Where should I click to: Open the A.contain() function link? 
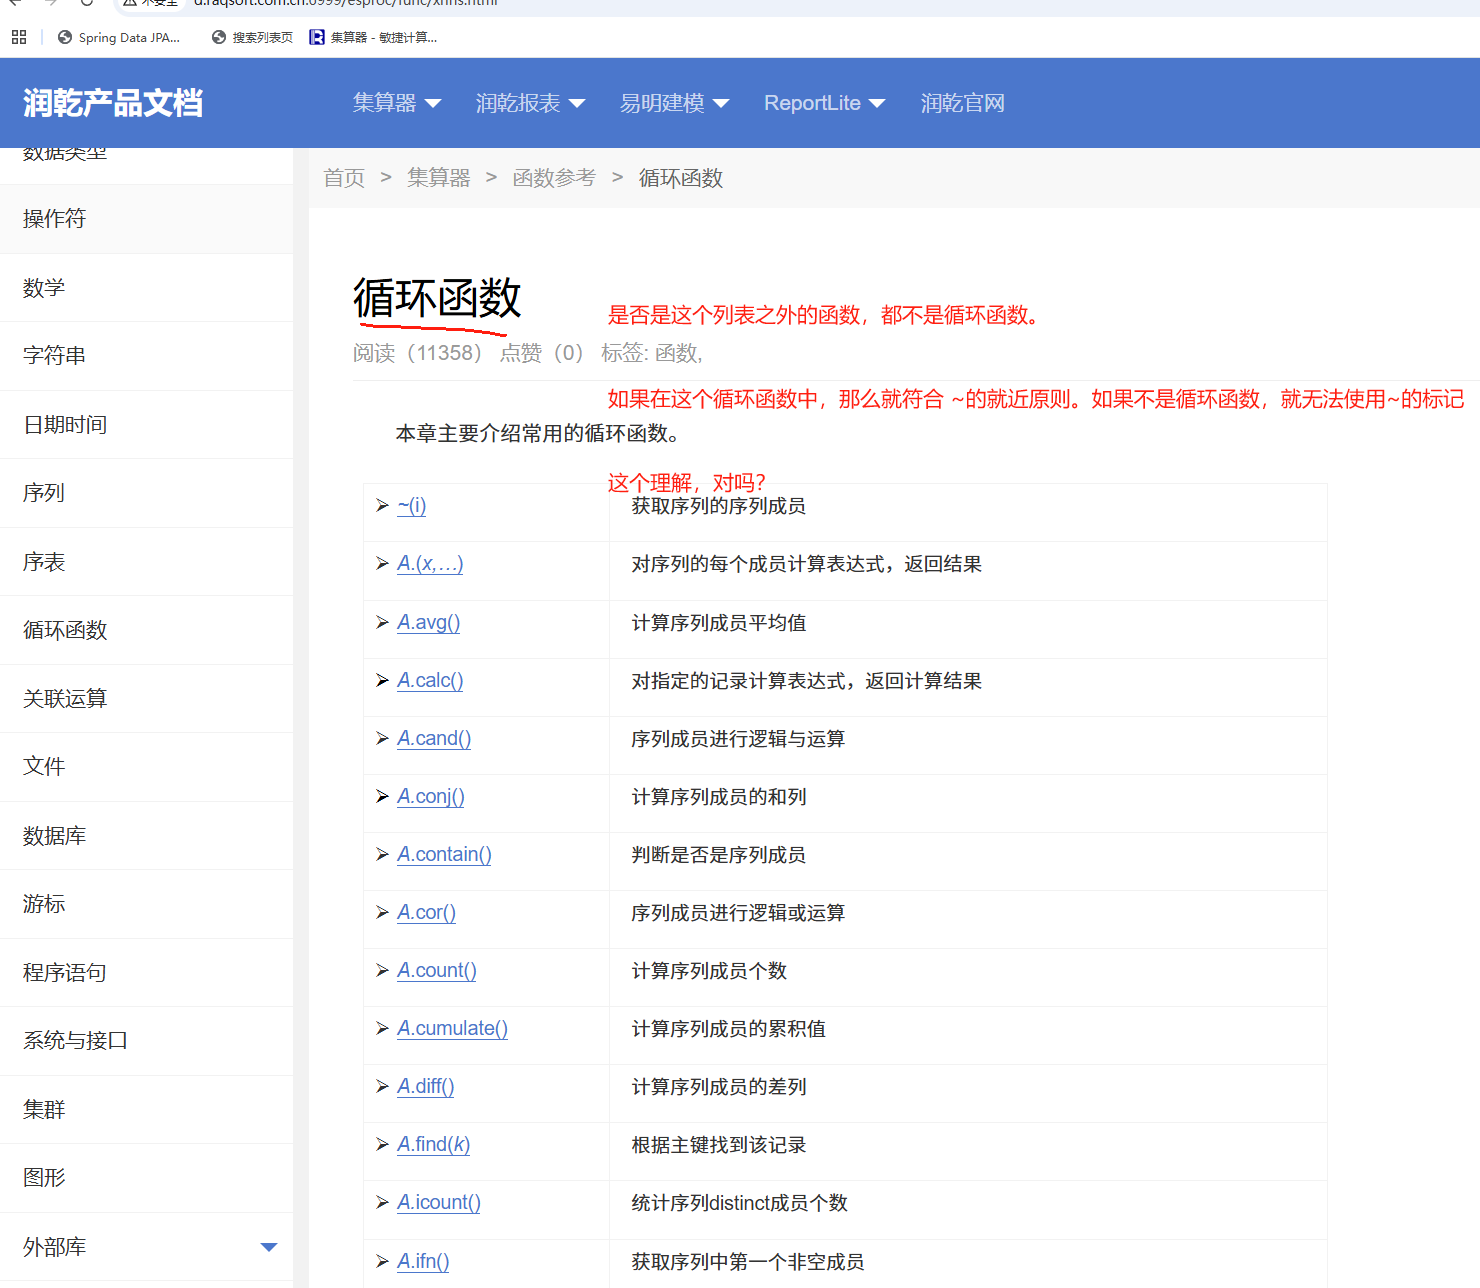pos(444,854)
